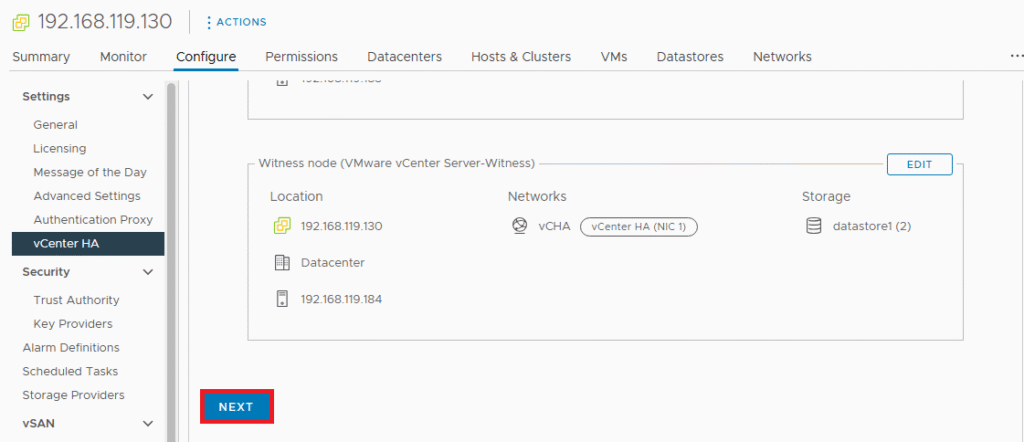
Task: Click the vCenter HA (NIC 1) label badge
Action: tap(639, 227)
